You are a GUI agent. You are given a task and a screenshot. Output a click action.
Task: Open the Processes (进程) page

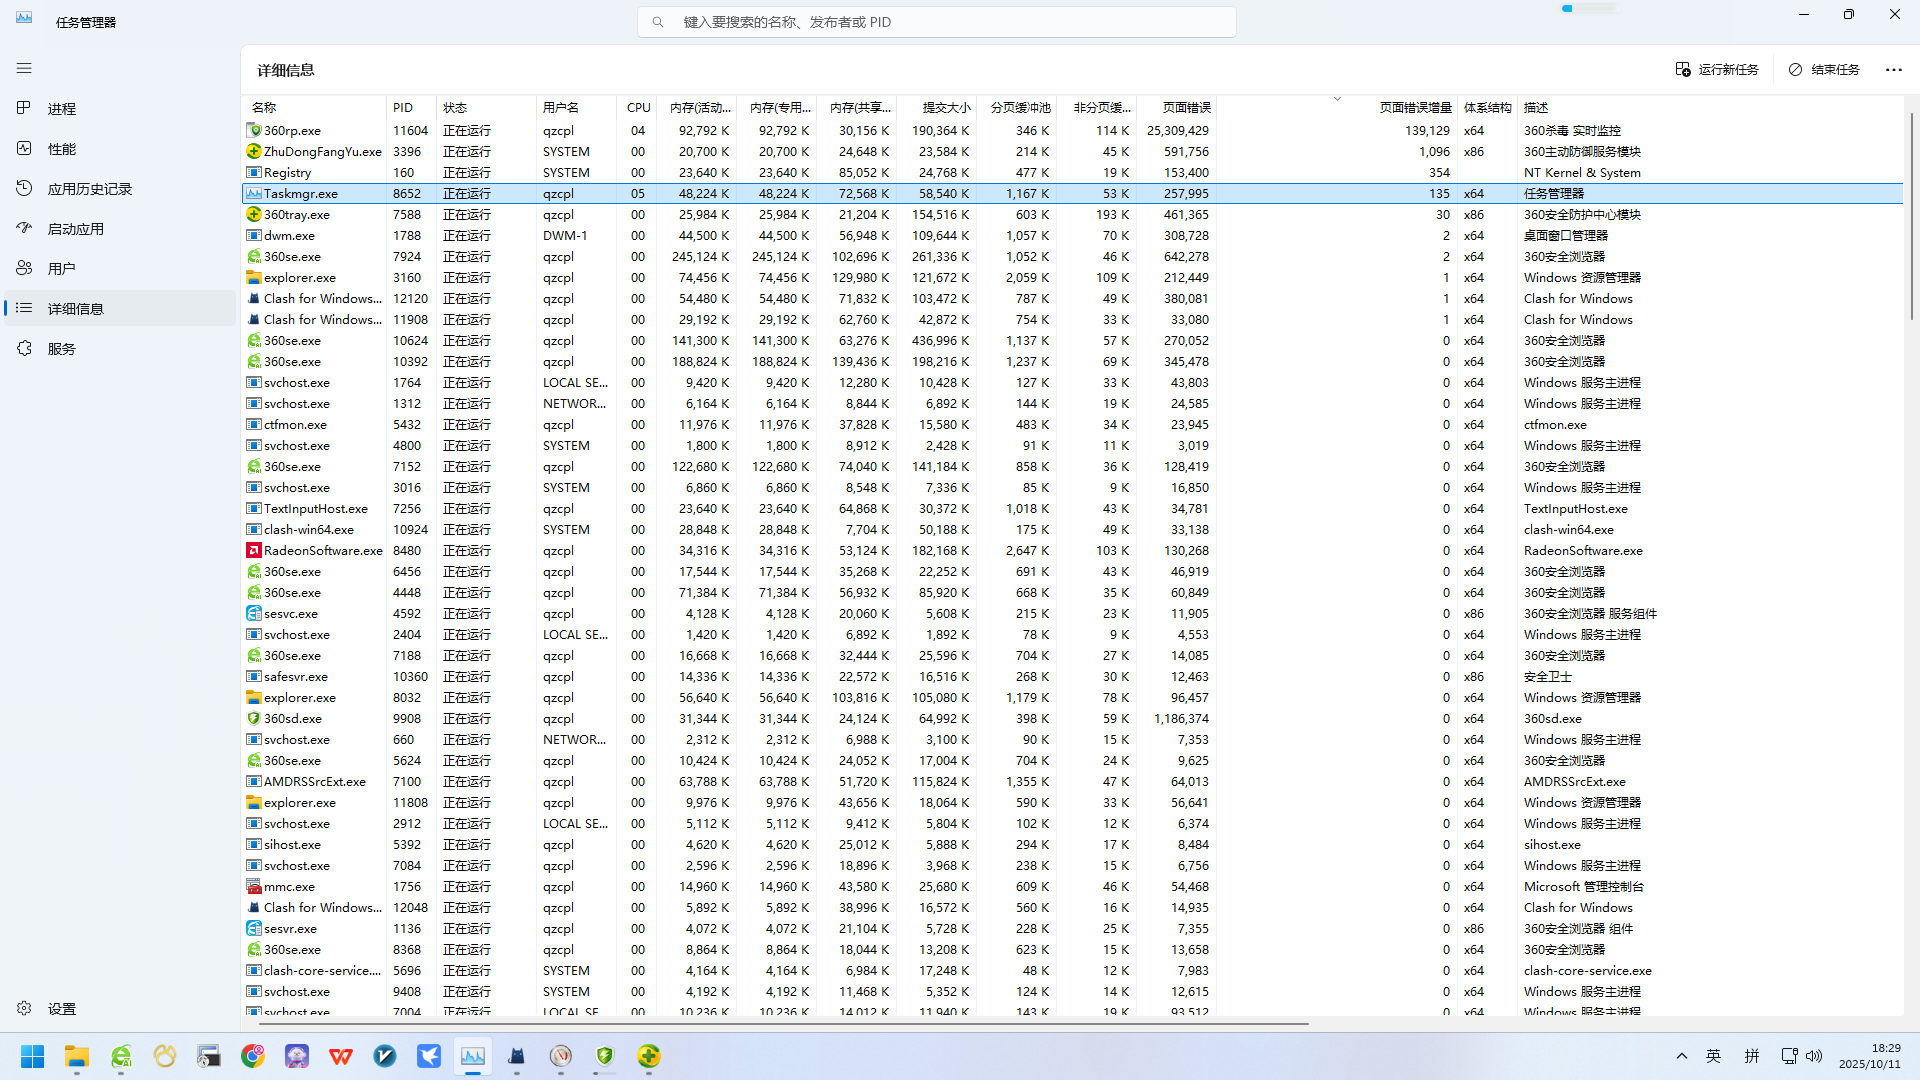click(x=61, y=108)
